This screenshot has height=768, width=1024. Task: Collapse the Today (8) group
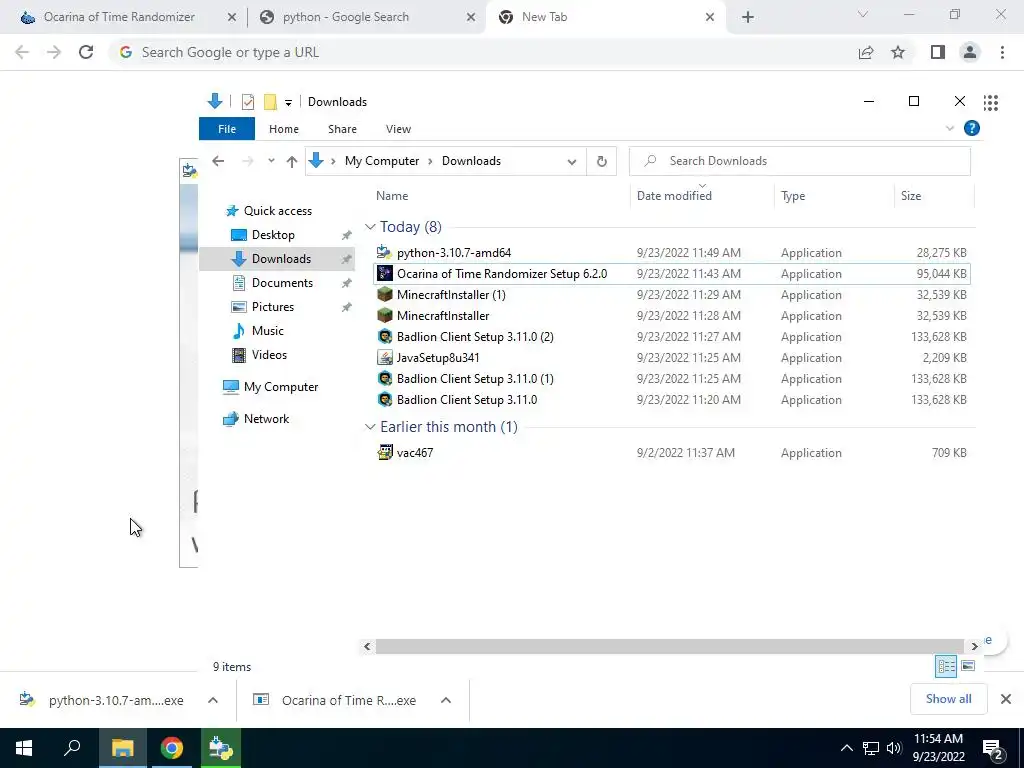[370, 227]
